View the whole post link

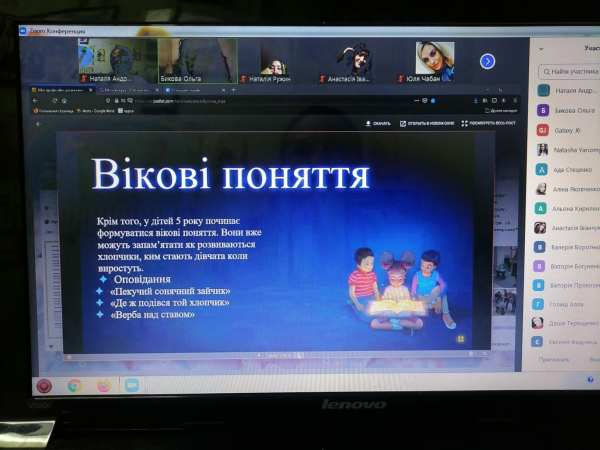pyautogui.click(x=488, y=123)
